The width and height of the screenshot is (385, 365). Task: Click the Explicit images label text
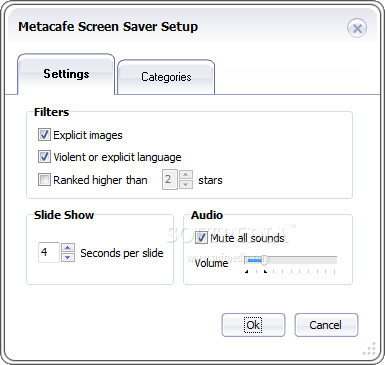coord(88,135)
